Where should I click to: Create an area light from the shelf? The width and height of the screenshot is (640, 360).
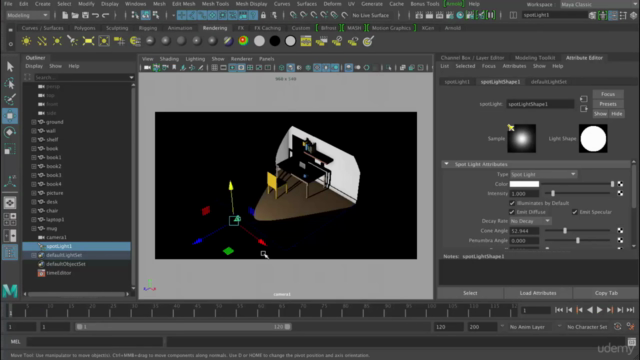(x=88, y=41)
